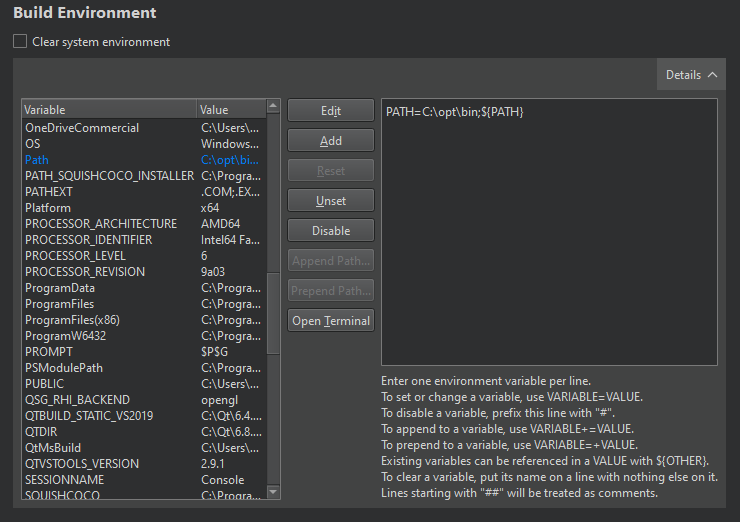Click into the environment changes text editor
740x522 pixels.
(549, 232)
